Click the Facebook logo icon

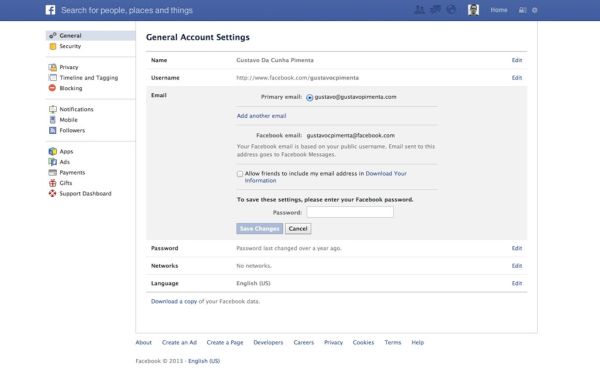click(51, 10)
